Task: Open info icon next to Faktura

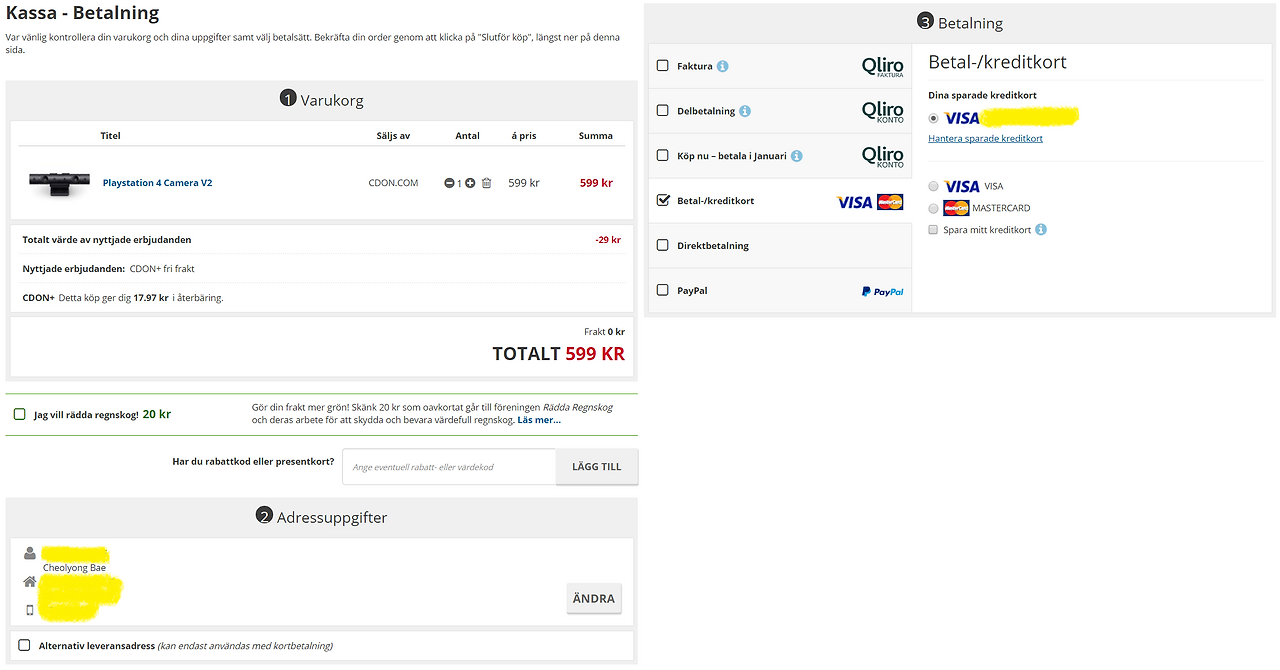Action: click(723, 66)
